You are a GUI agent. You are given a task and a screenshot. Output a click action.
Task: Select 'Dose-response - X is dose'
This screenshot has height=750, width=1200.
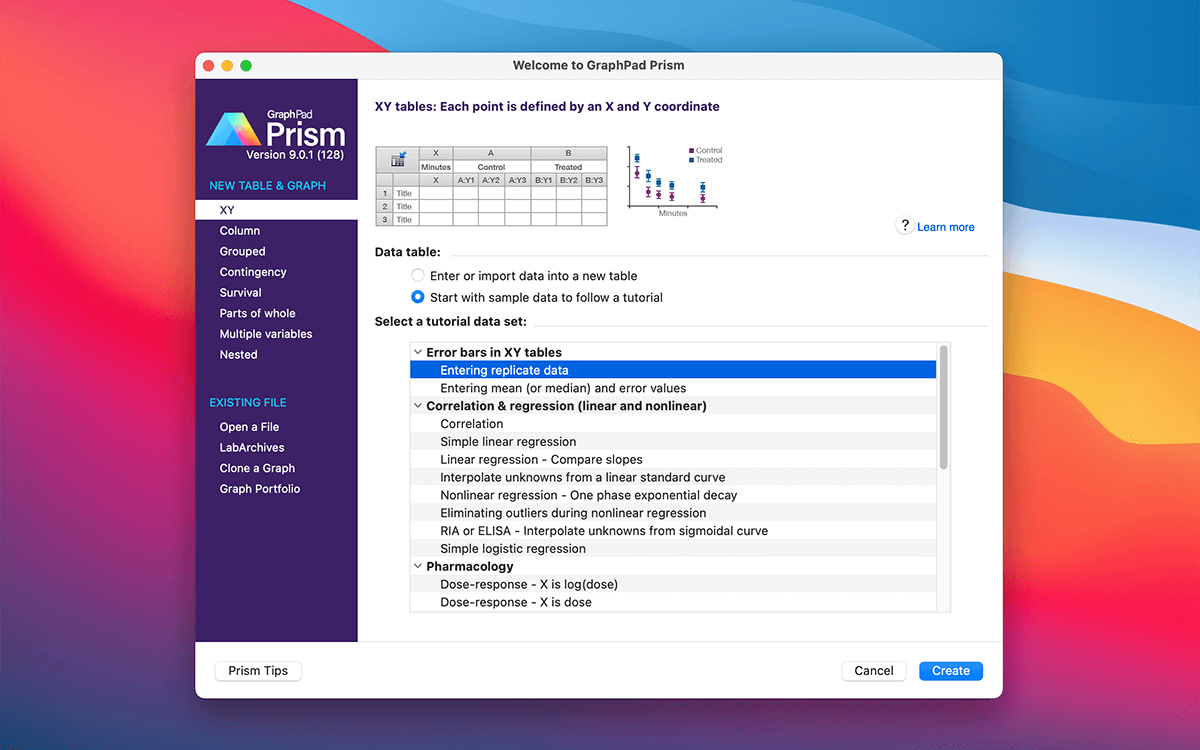673,602
